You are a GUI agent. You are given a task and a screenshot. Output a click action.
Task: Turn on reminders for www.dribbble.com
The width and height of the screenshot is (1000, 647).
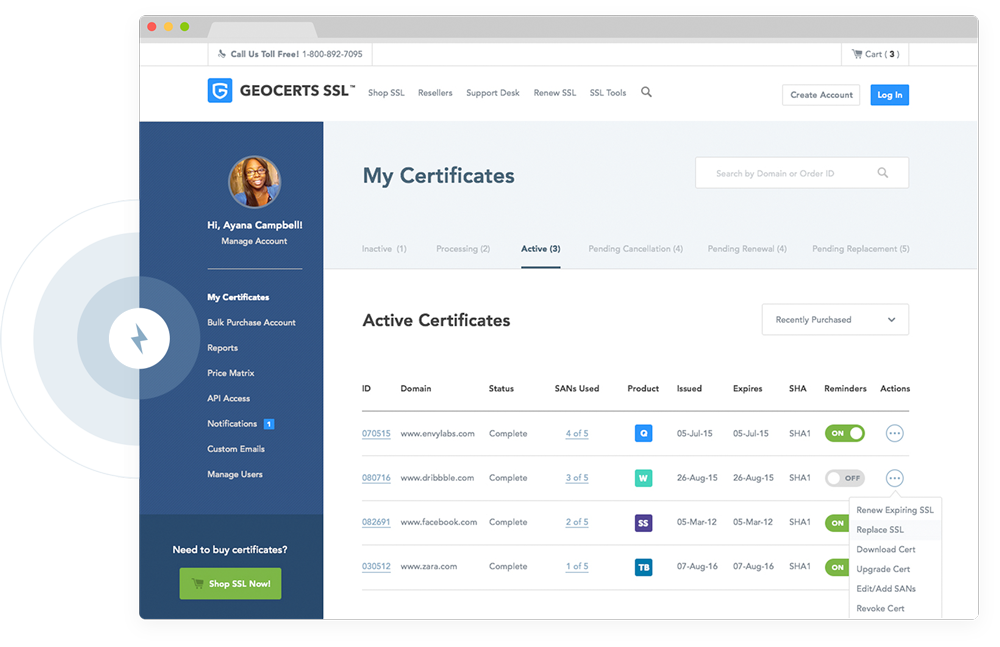point(844,478)
